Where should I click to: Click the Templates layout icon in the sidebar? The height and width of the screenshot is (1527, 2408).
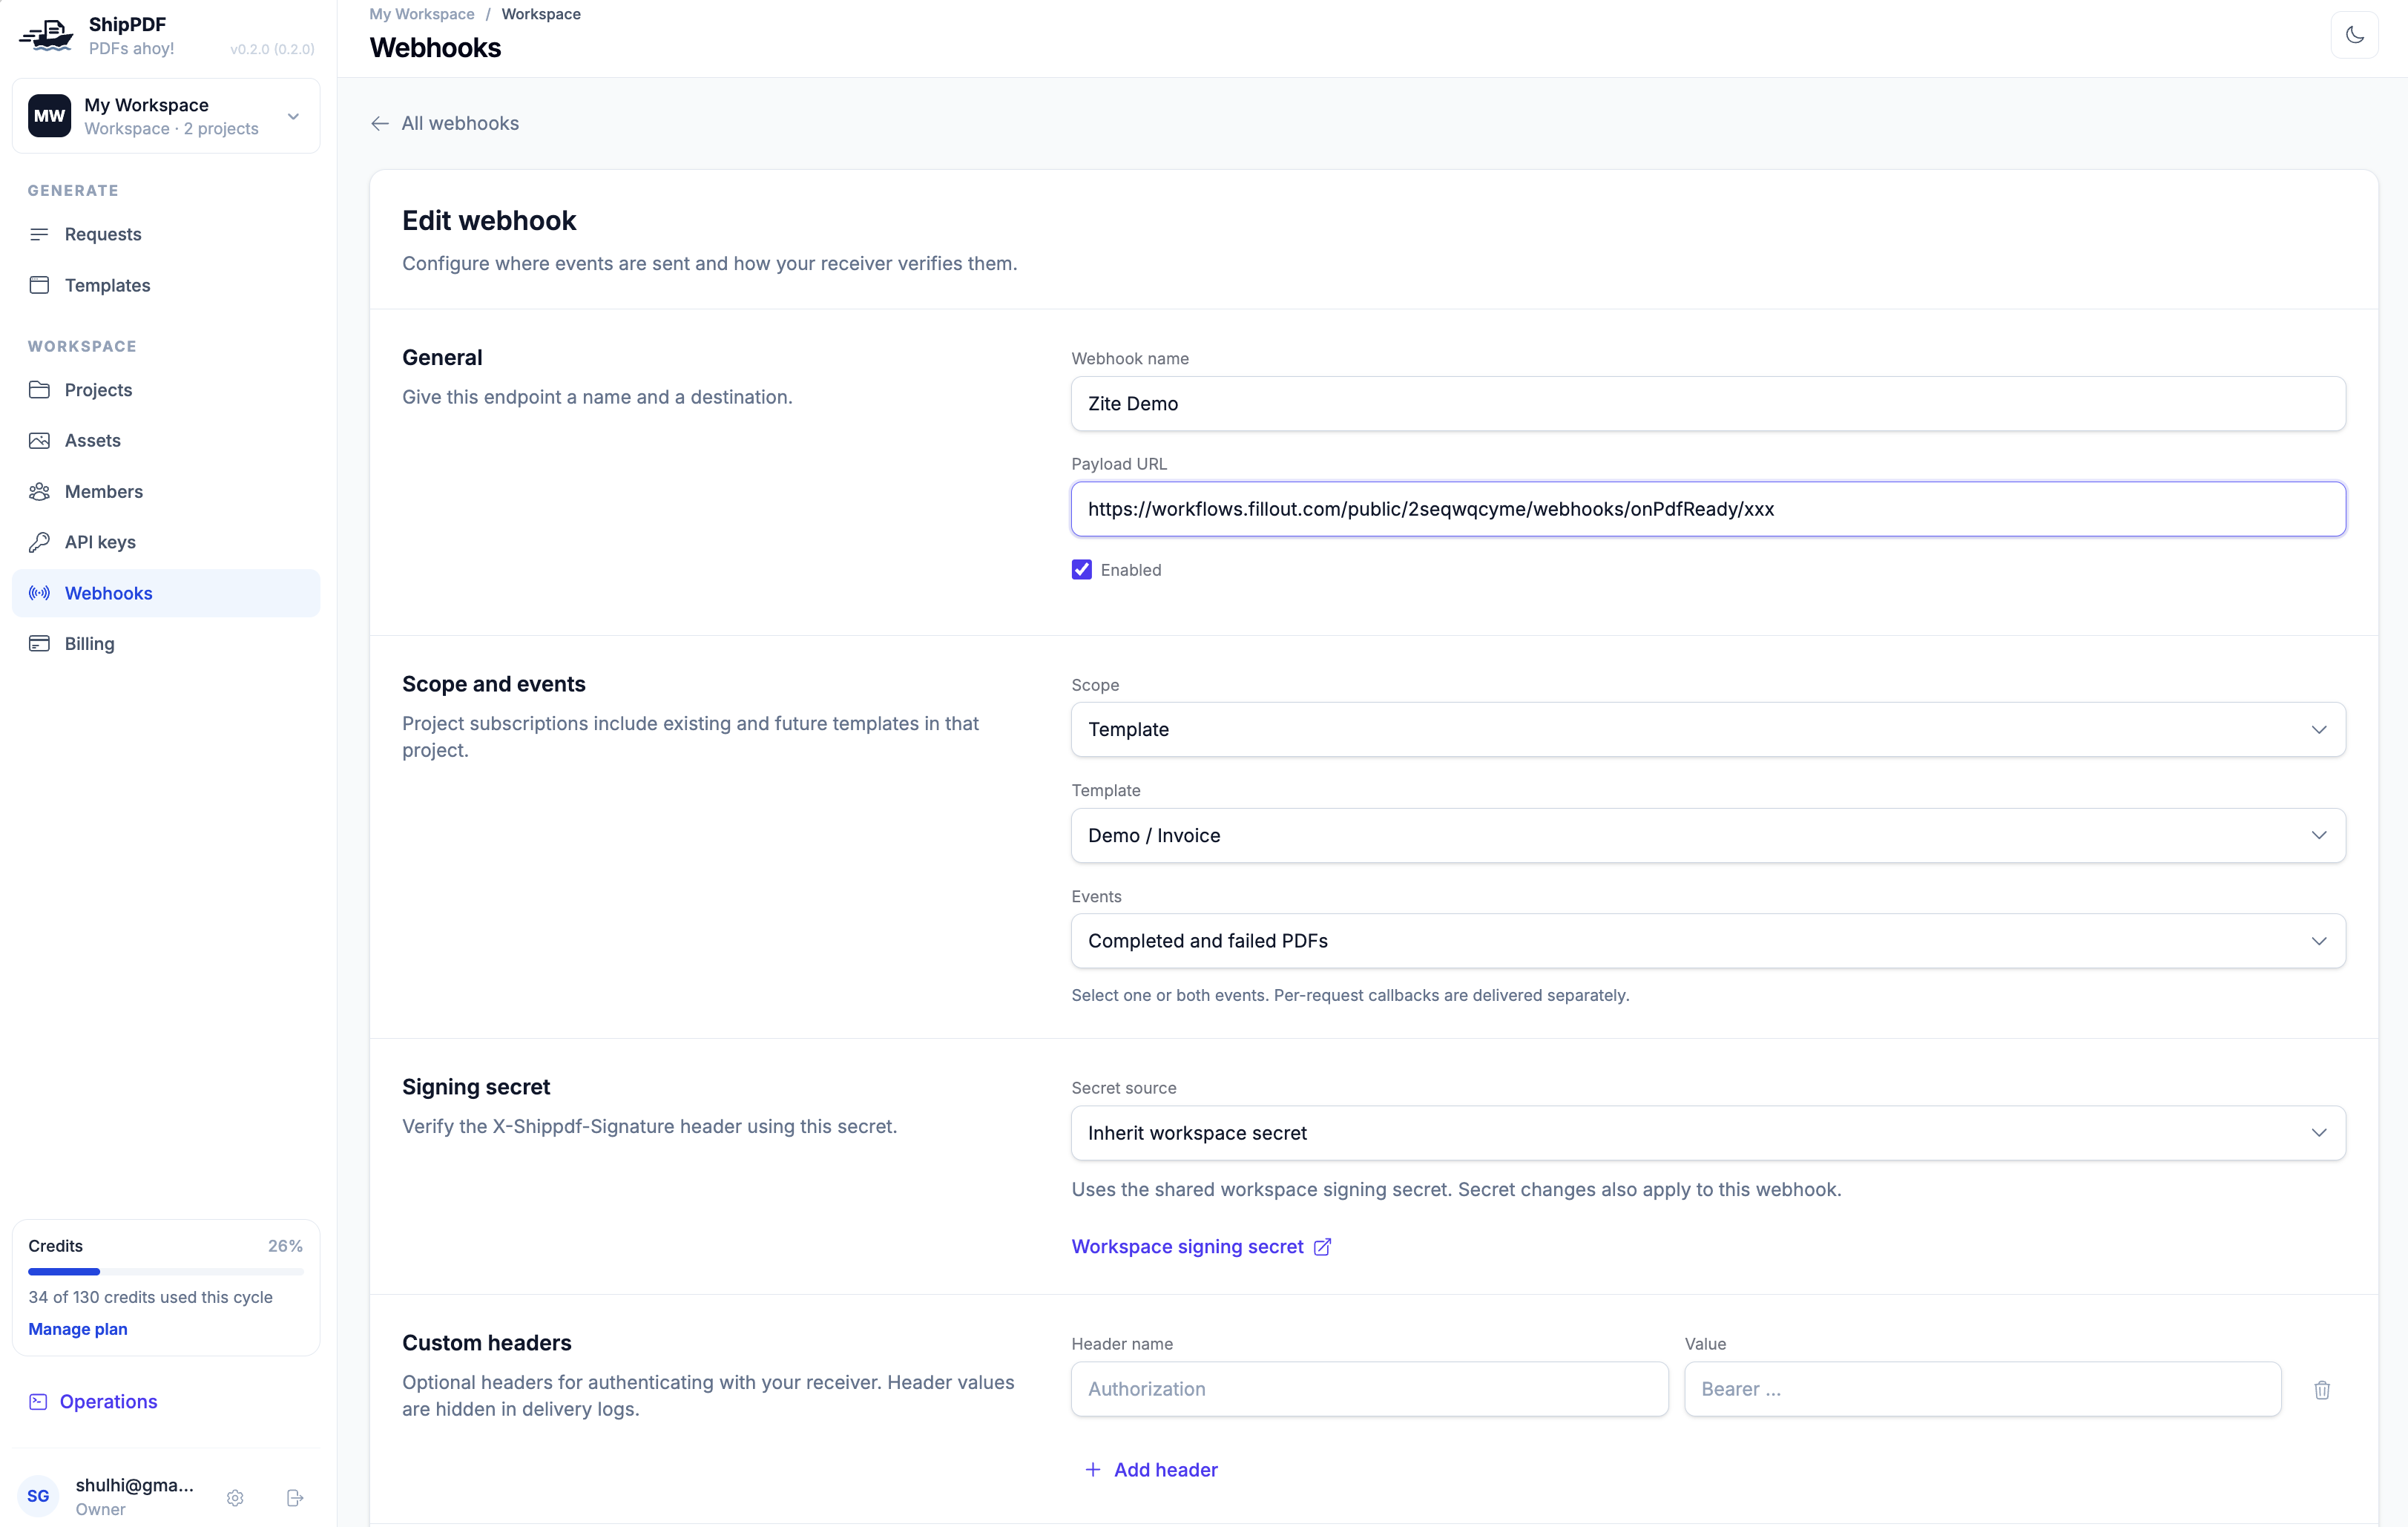(39, 285)
